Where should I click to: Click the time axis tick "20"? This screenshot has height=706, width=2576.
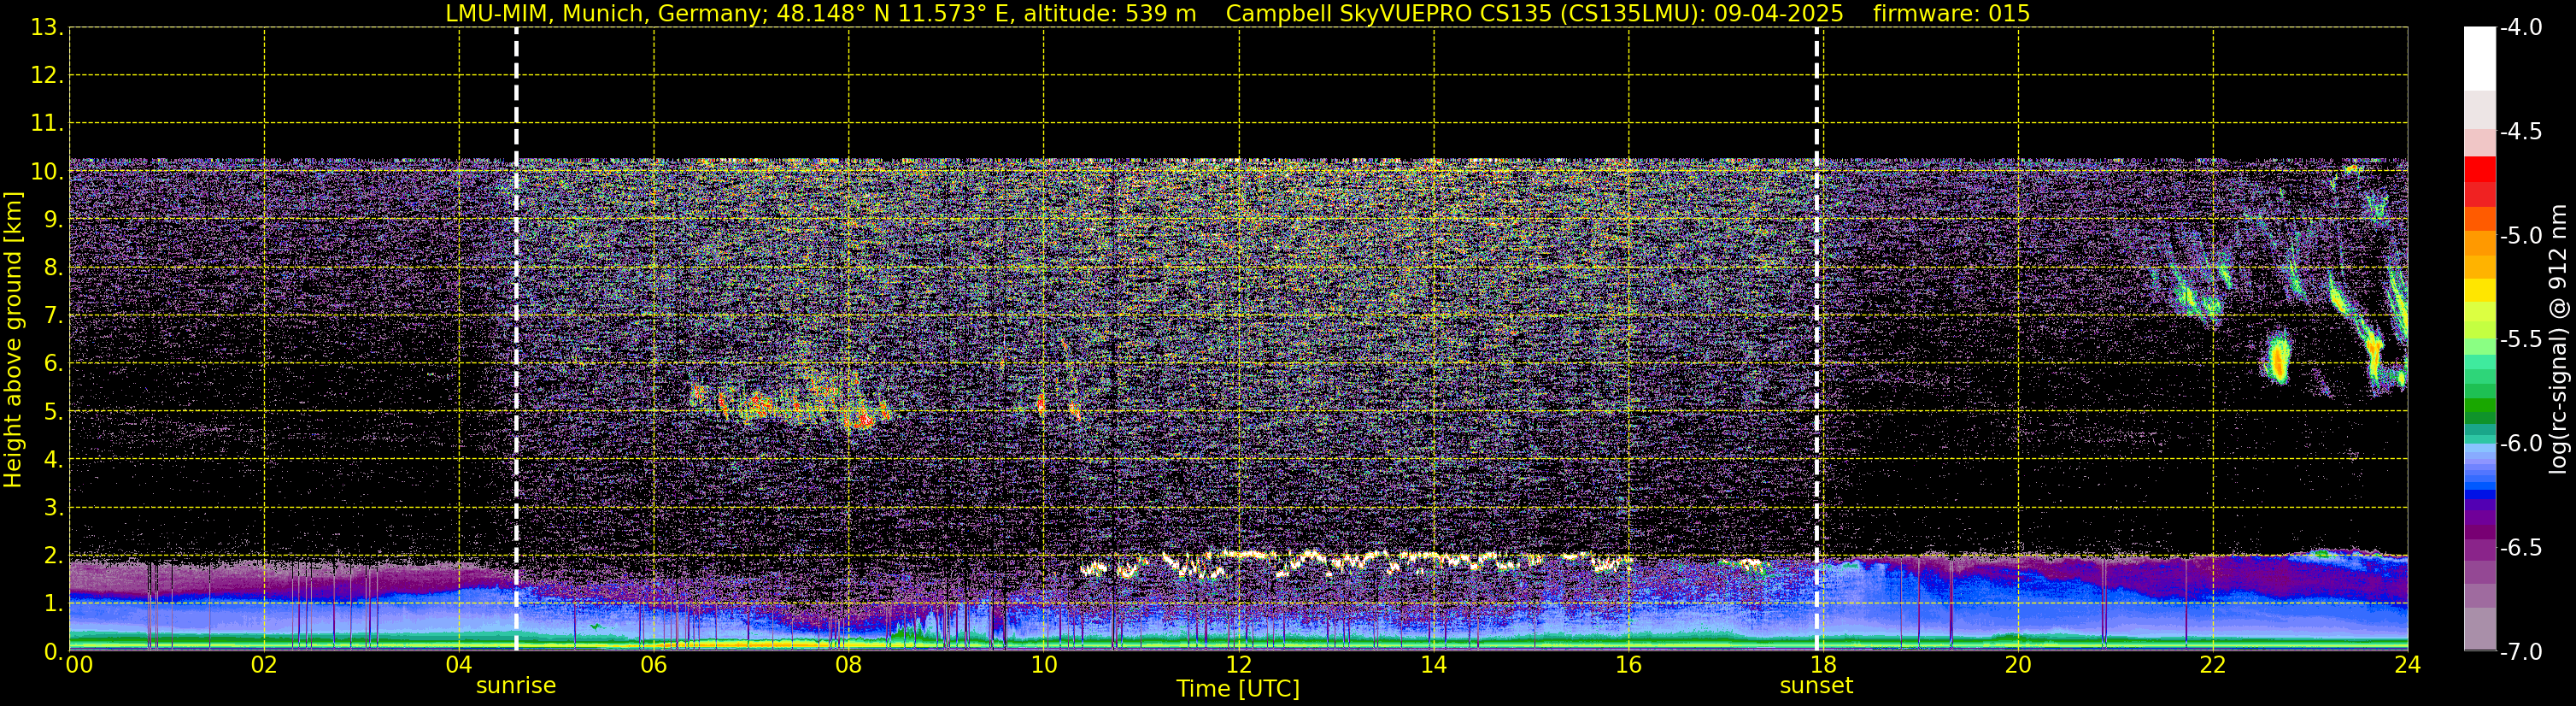[2018, 665]
